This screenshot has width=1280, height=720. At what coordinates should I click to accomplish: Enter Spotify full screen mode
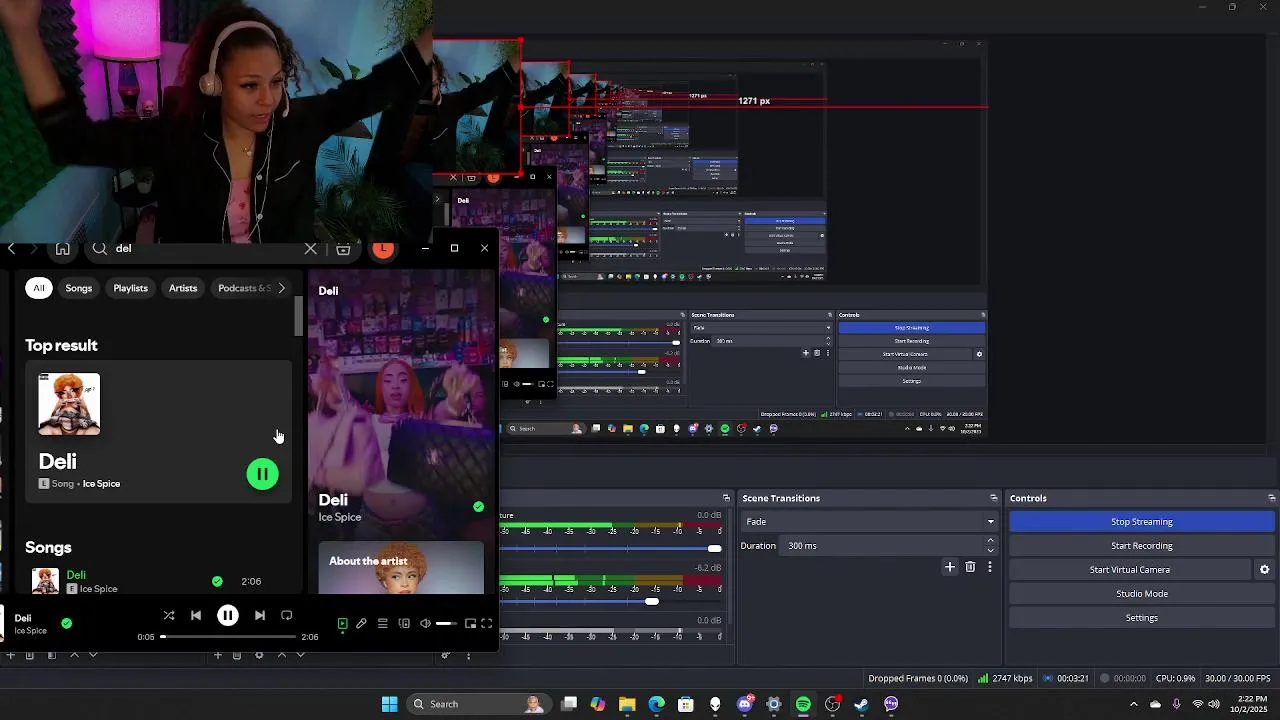(x=487, y=623)
